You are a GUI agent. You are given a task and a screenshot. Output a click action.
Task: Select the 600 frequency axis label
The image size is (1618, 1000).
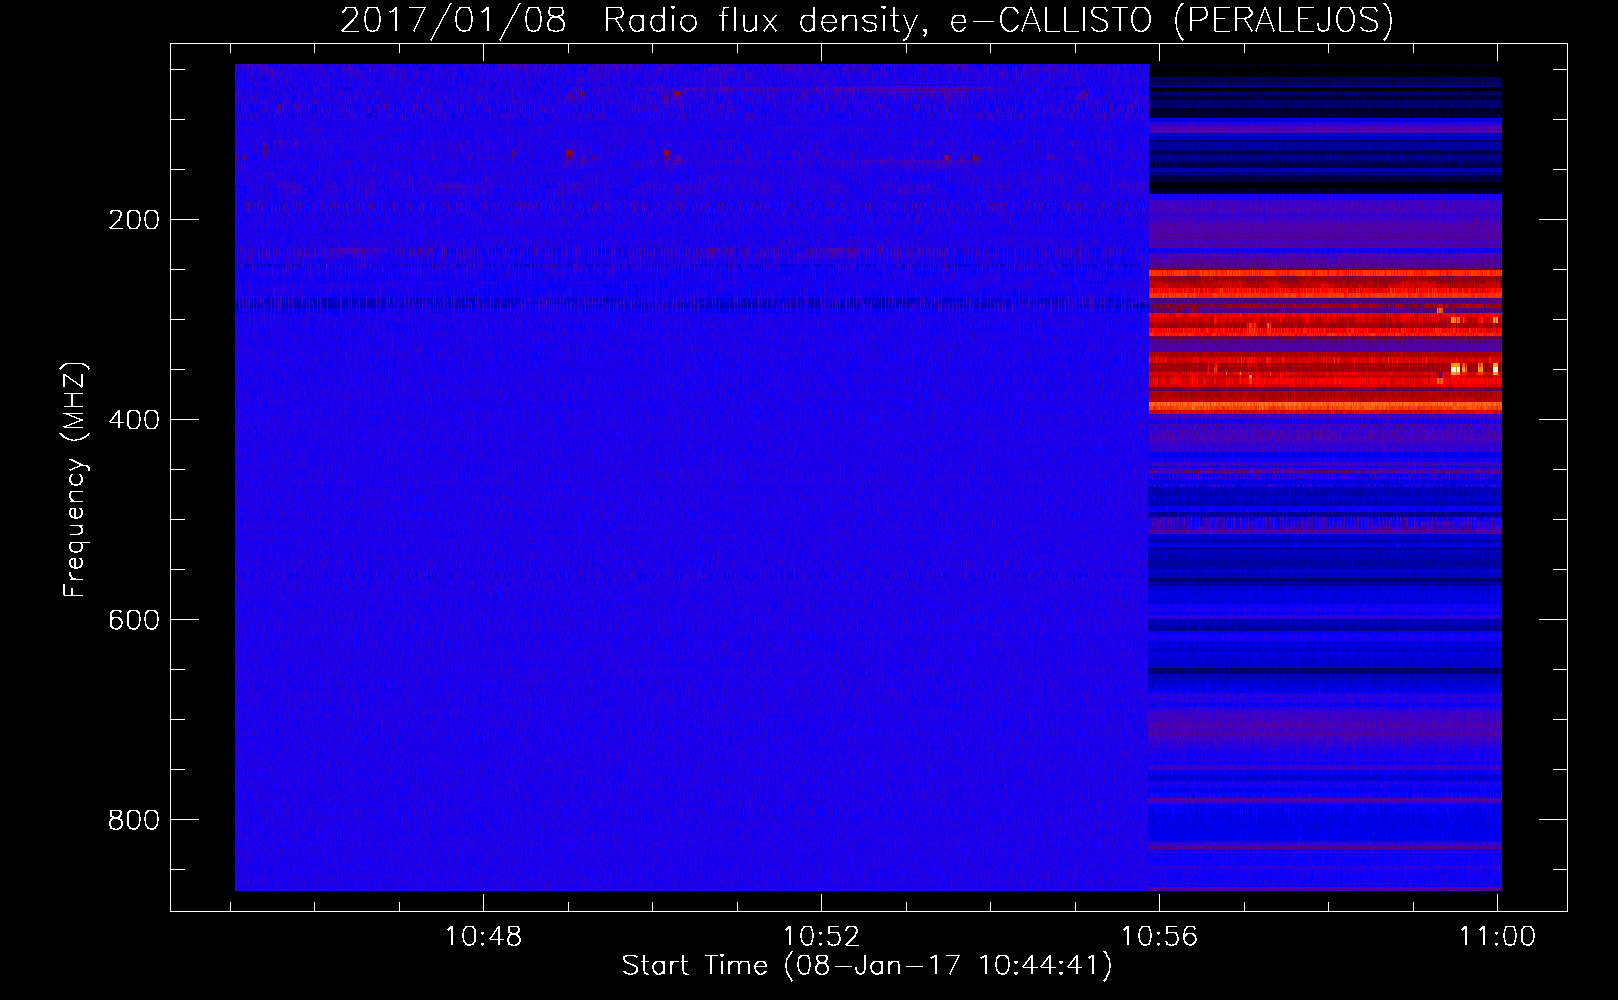pos(133,620)
